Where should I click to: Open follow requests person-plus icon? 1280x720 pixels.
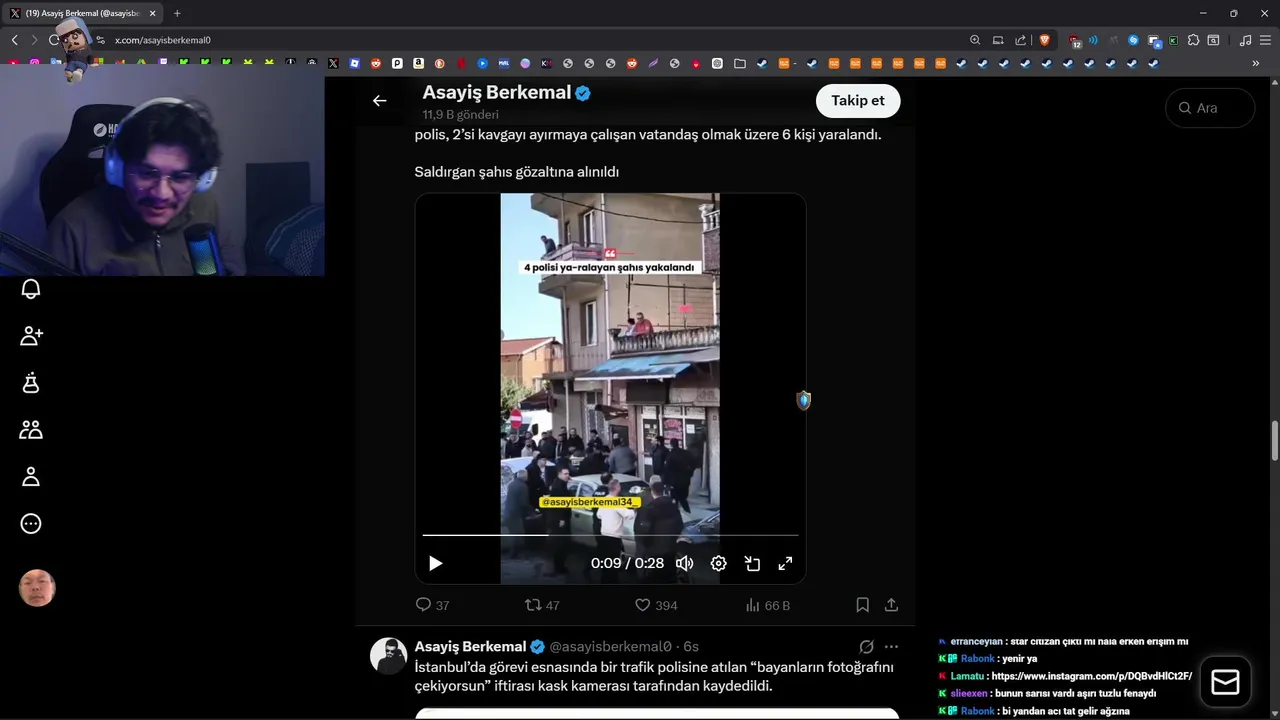(31, 336)
